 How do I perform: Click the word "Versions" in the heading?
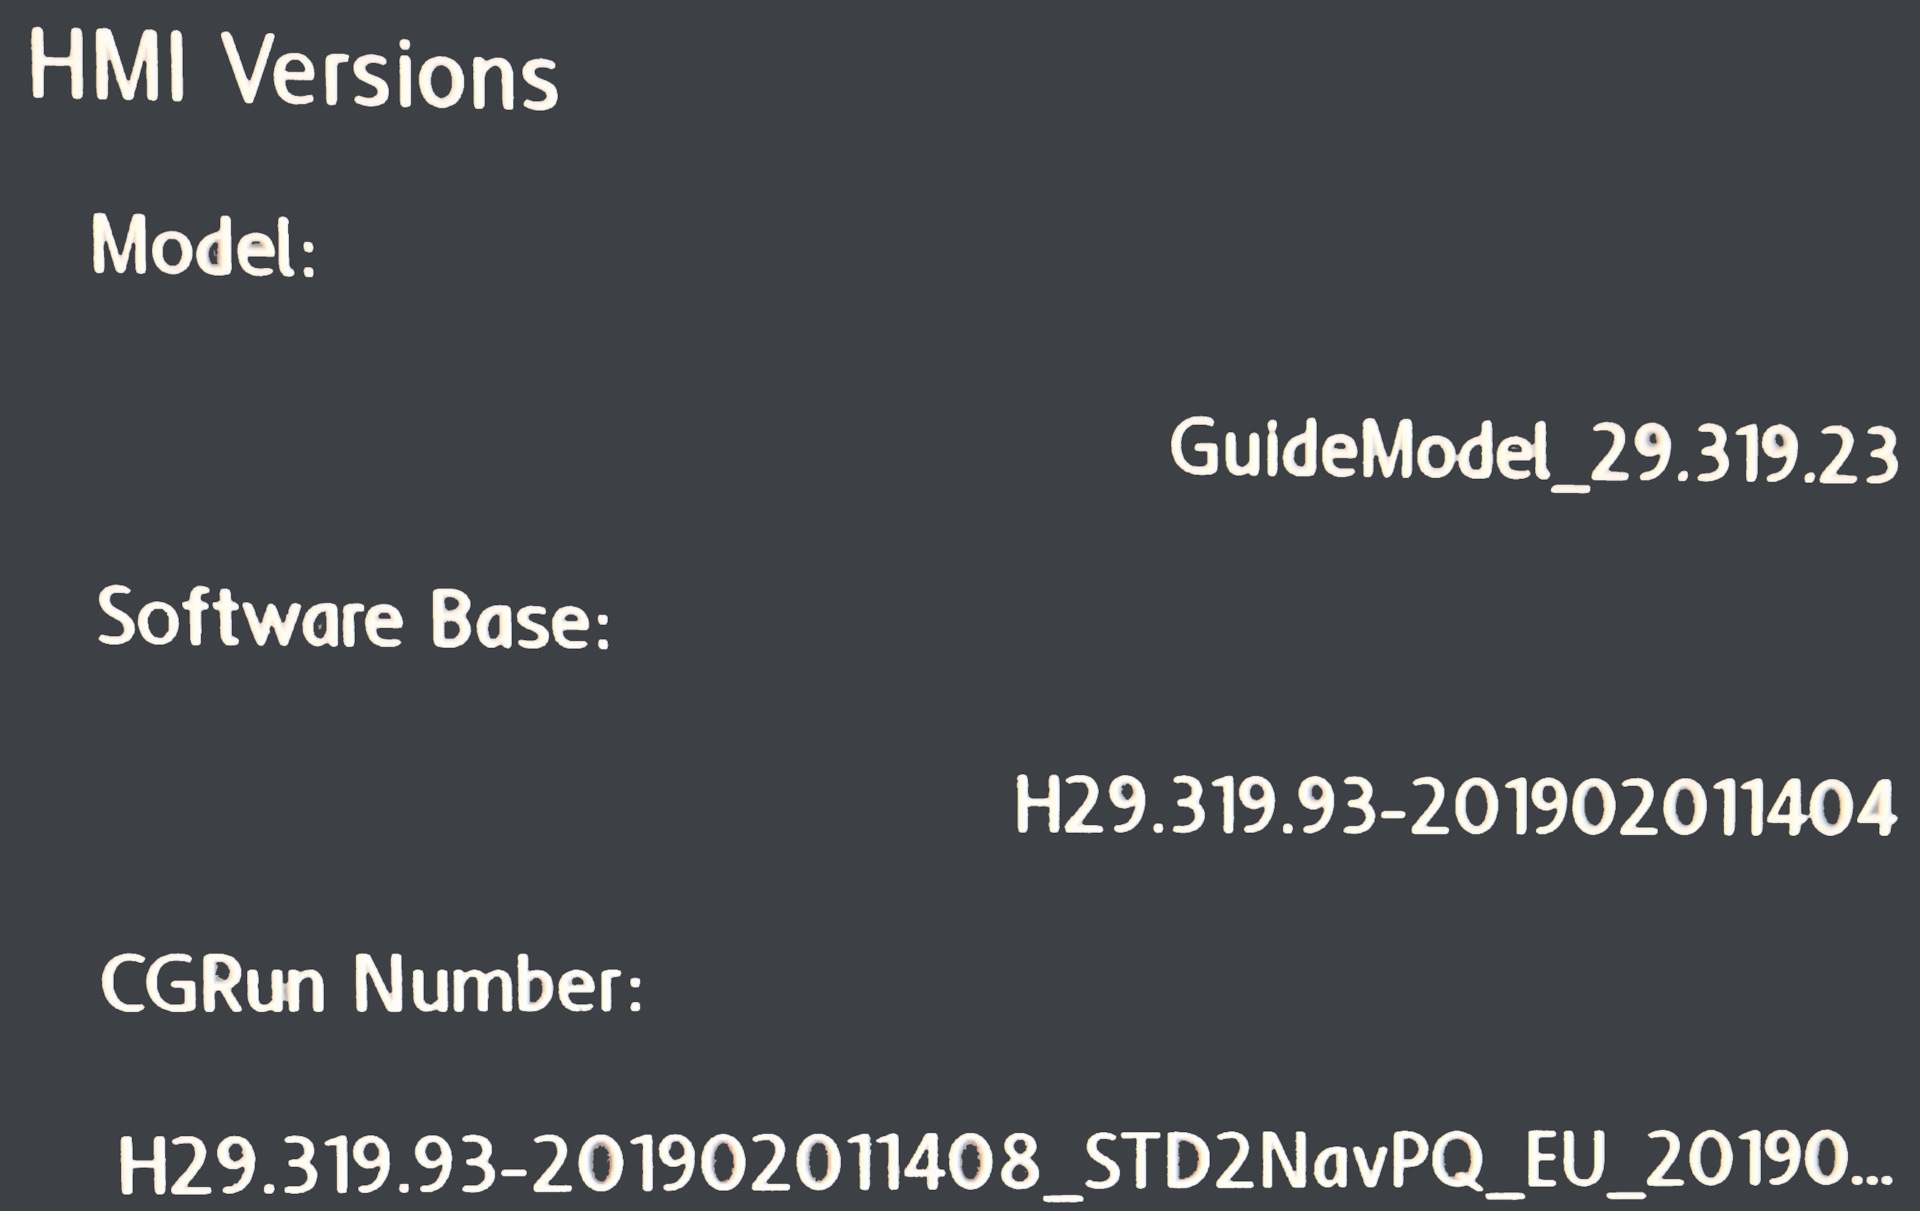pyautogui.click(x=390, y=74)
